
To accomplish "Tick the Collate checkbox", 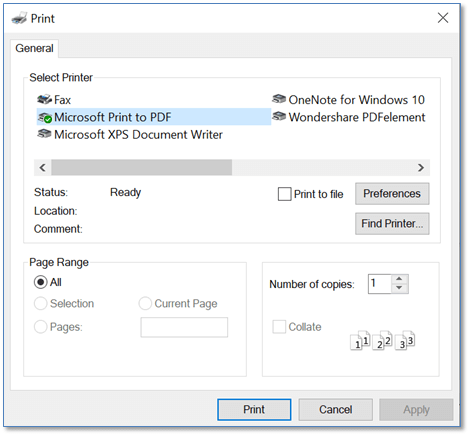I will pos(279,327).
